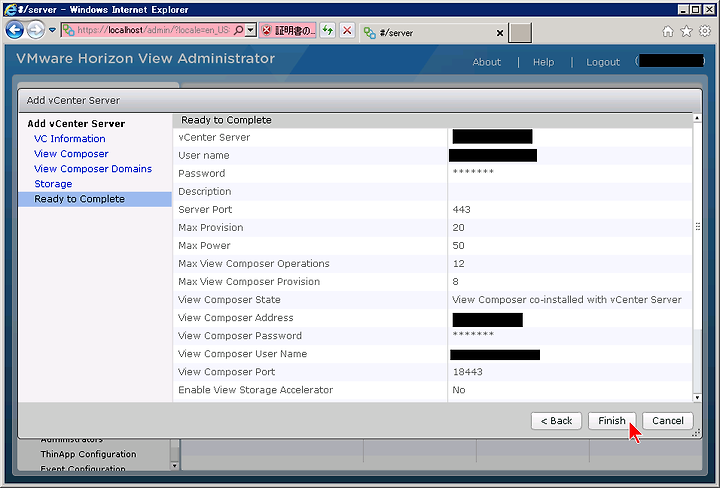The image size is (720, 488).
Task: Click the < Back button
Action: (x=557, y=421)
